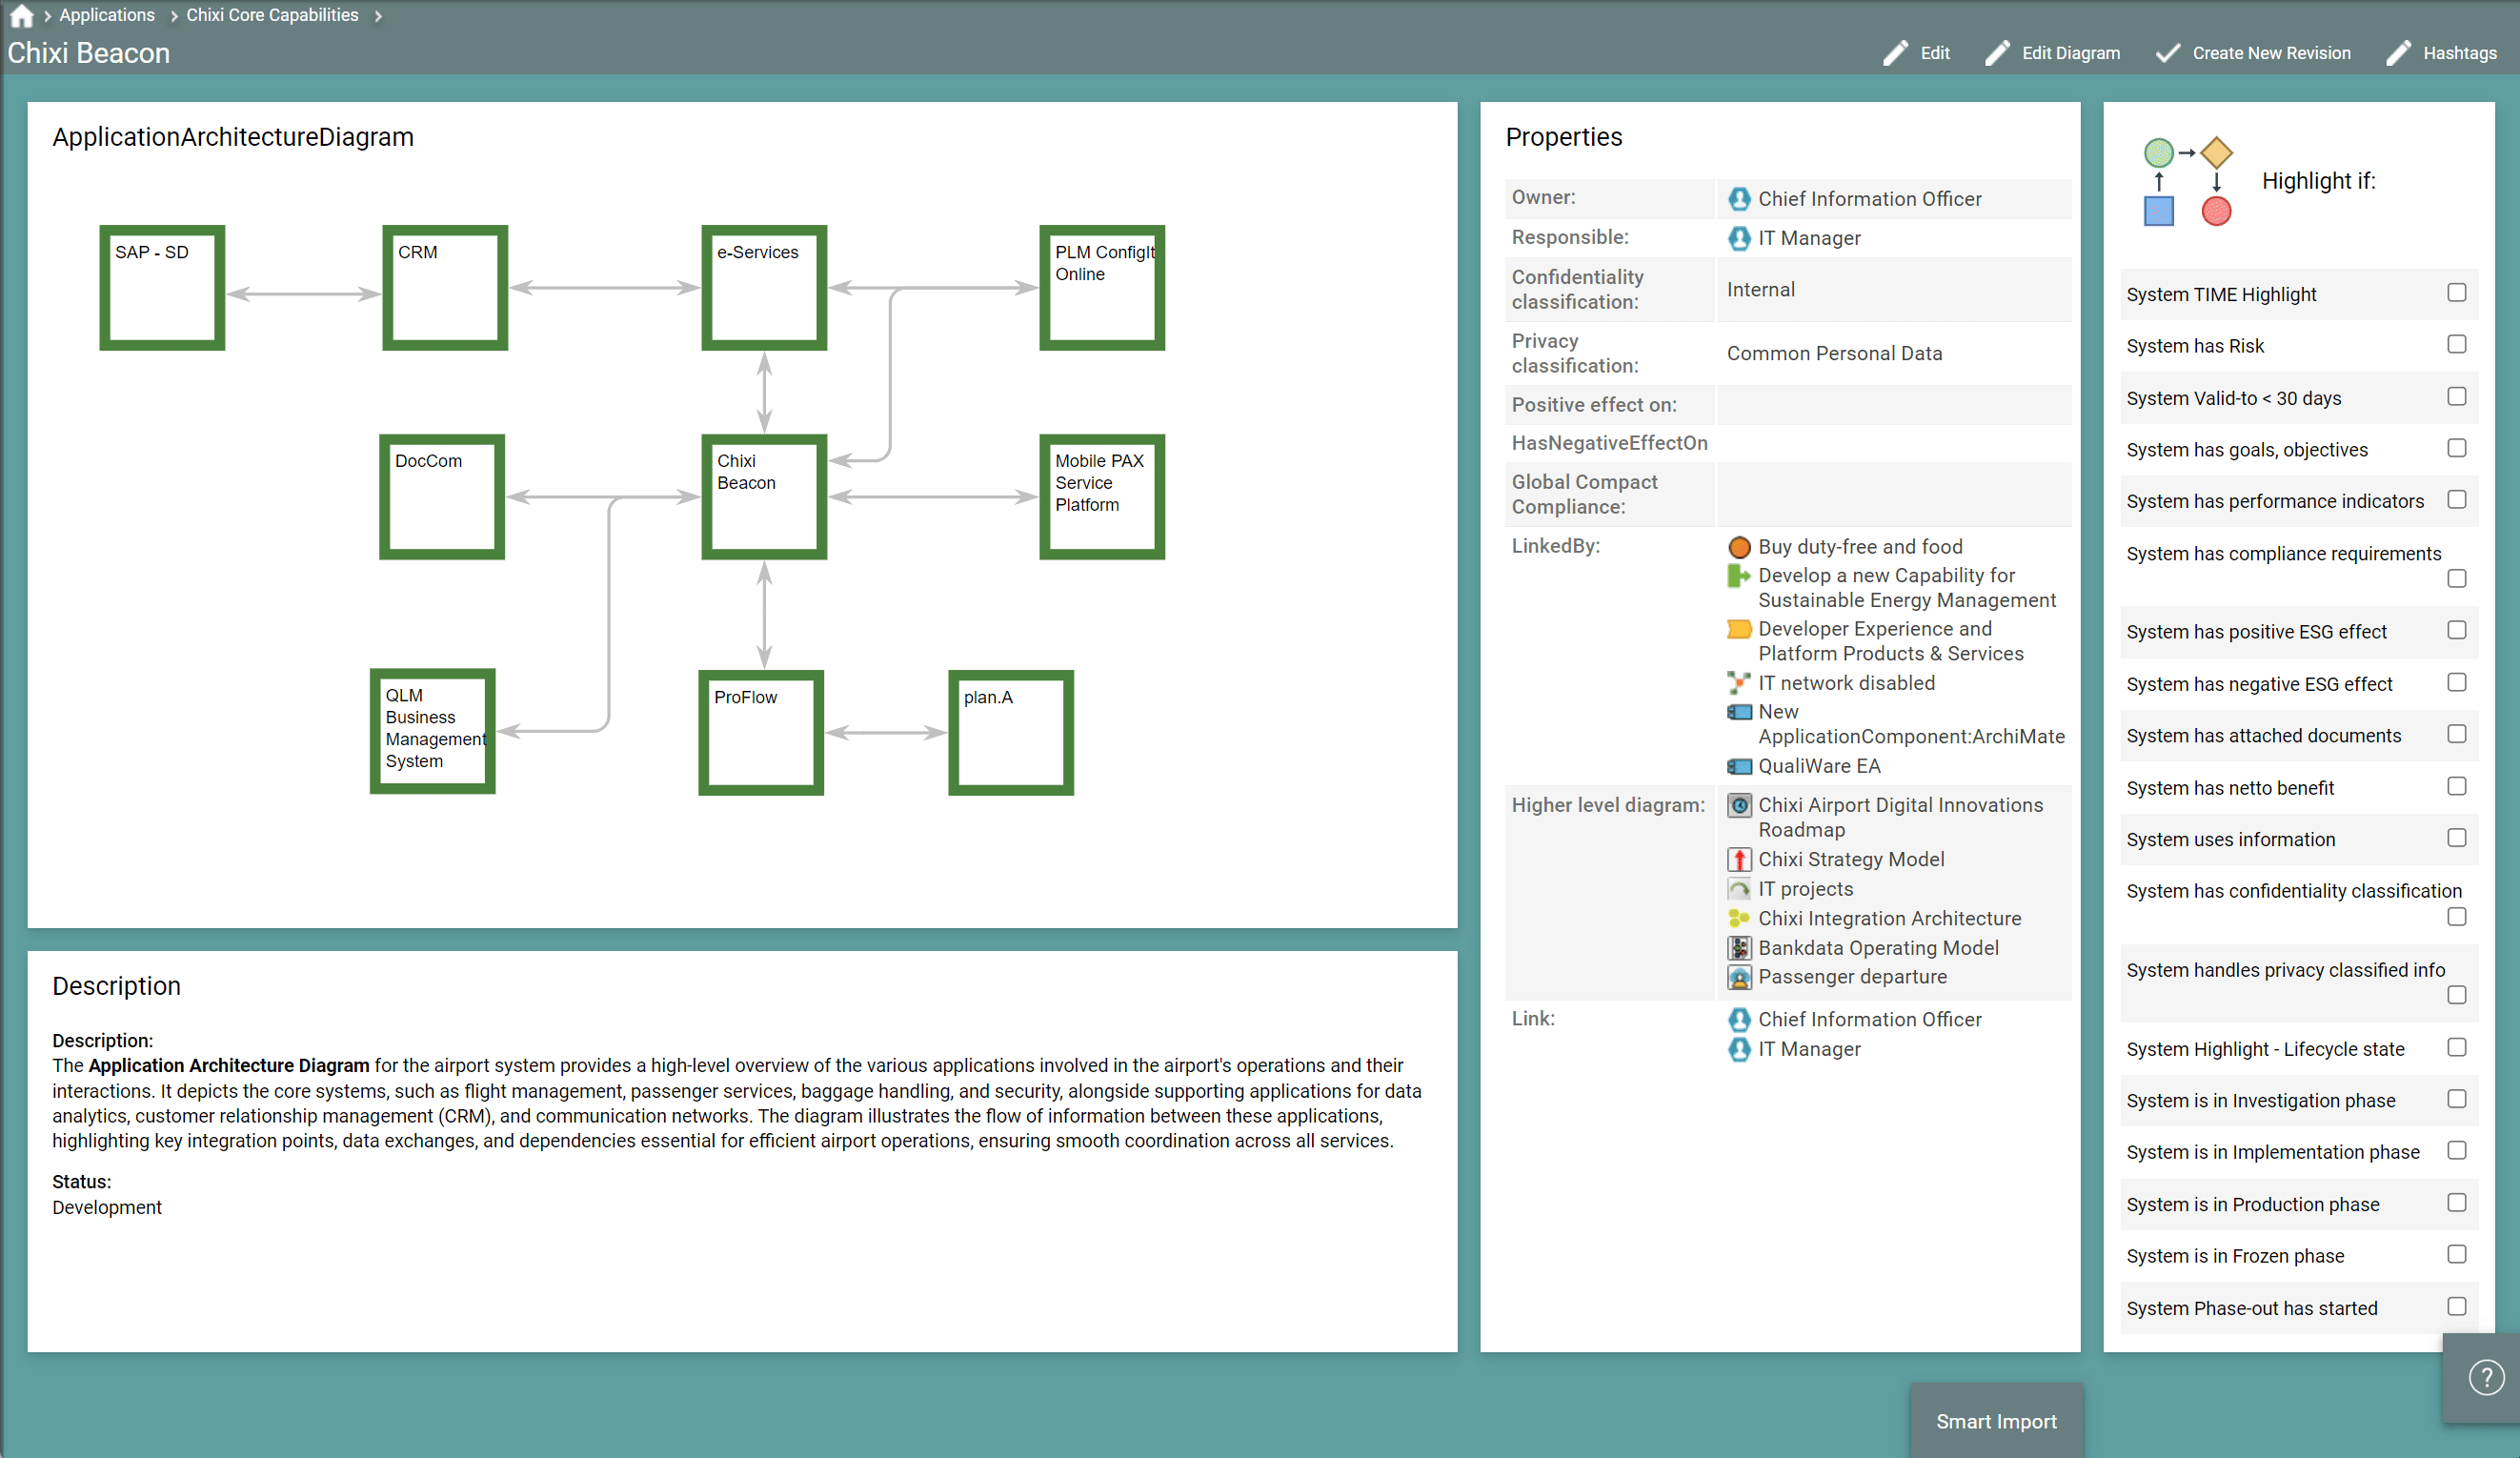Select the CRM application box
Image resolution: width=2520 pixels, height=1458 pixels.
445,288
